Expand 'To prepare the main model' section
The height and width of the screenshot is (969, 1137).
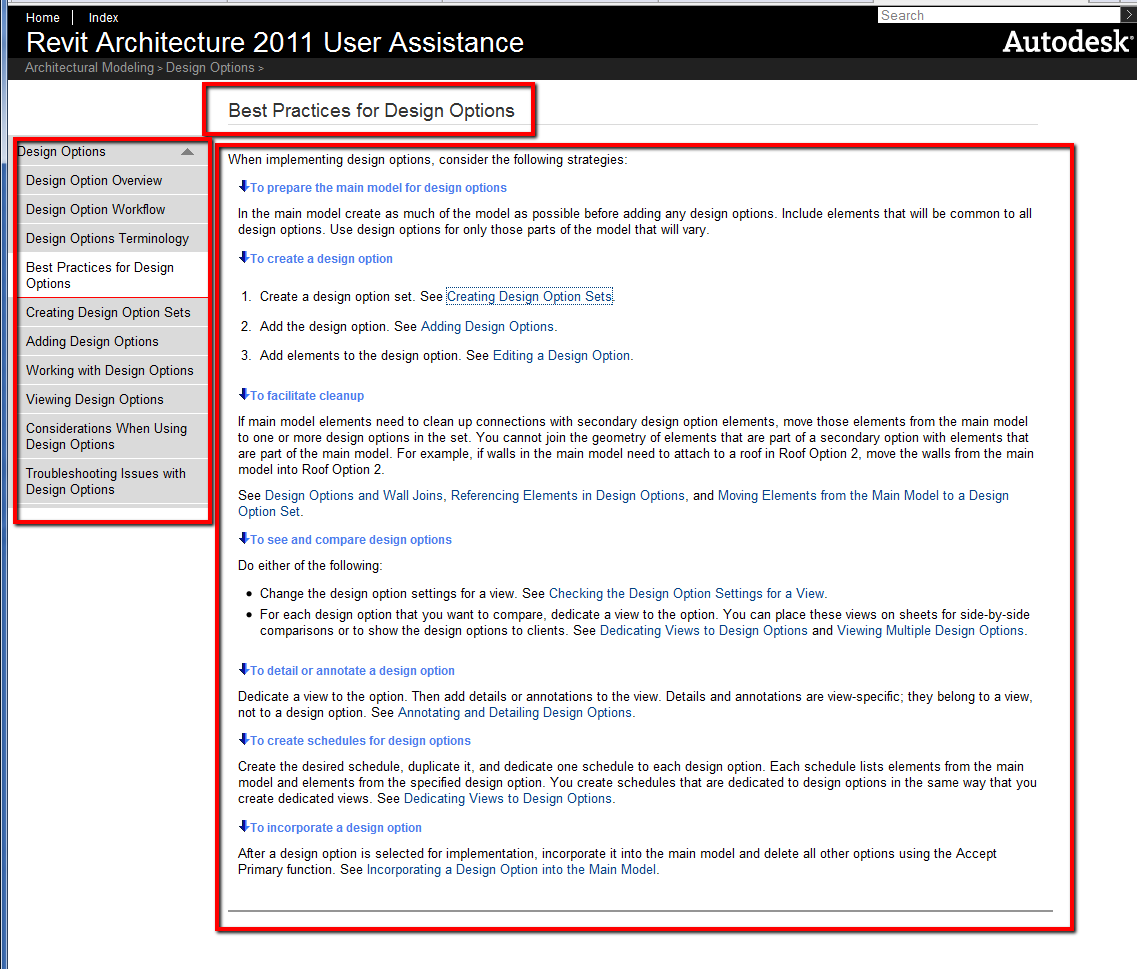[373, 187]
